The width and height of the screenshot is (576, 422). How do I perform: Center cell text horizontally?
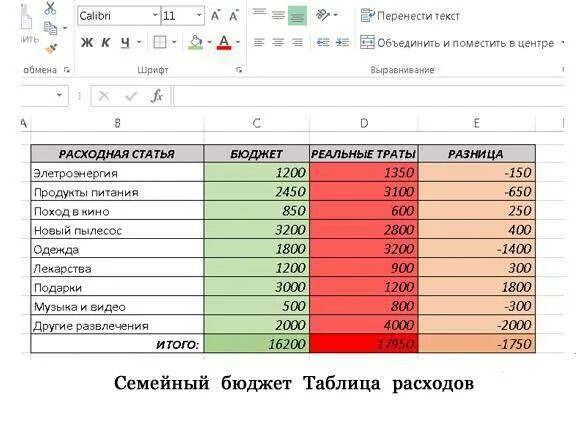point(278,43)
